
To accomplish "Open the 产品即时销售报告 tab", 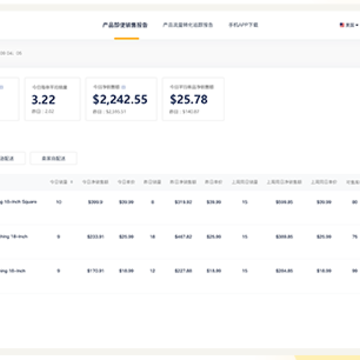I will pyautogui.click(x=125, y=25).
